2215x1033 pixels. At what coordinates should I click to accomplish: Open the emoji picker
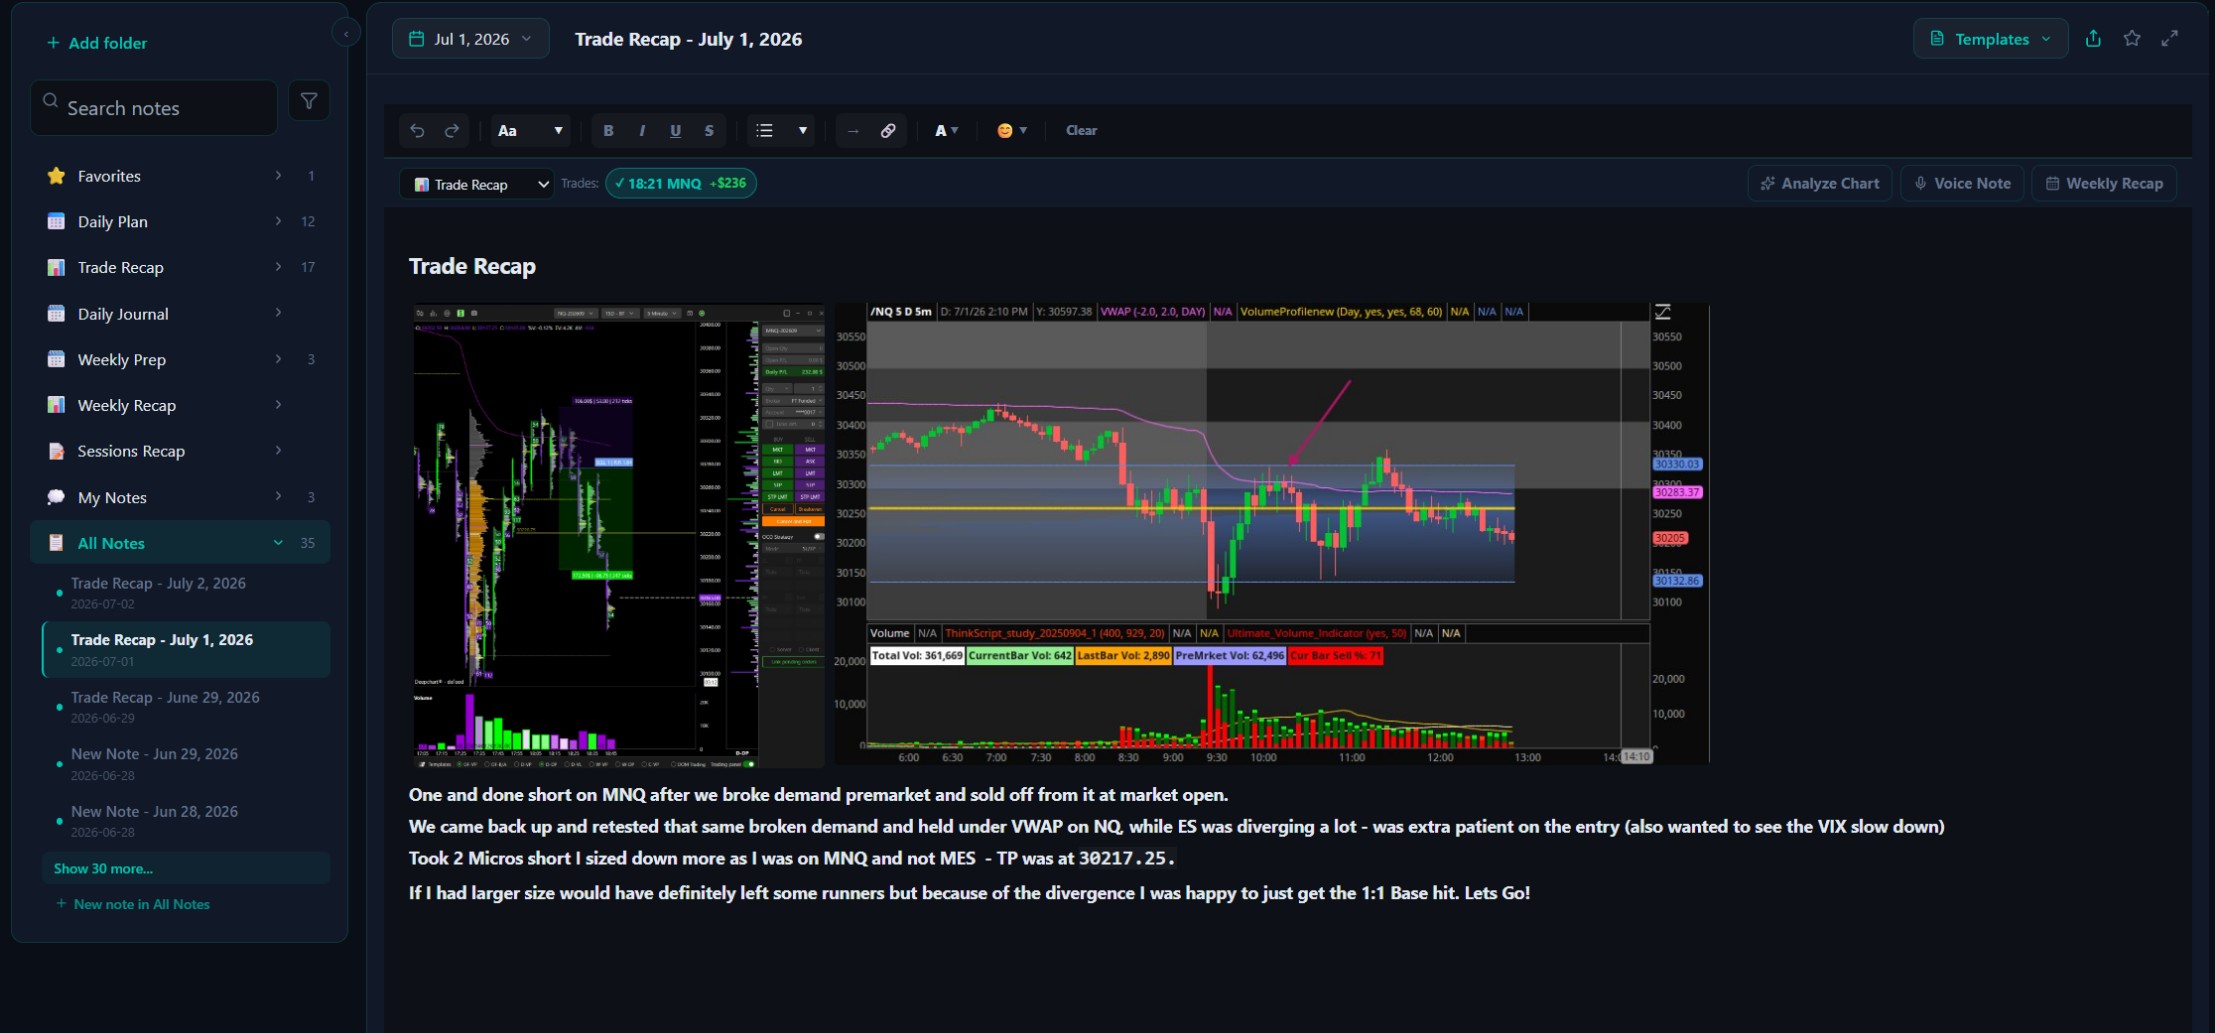pos(1012,131)
